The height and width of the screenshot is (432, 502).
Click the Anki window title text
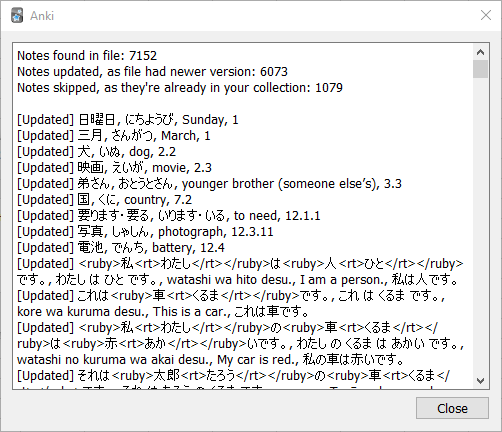pos(42,16)
